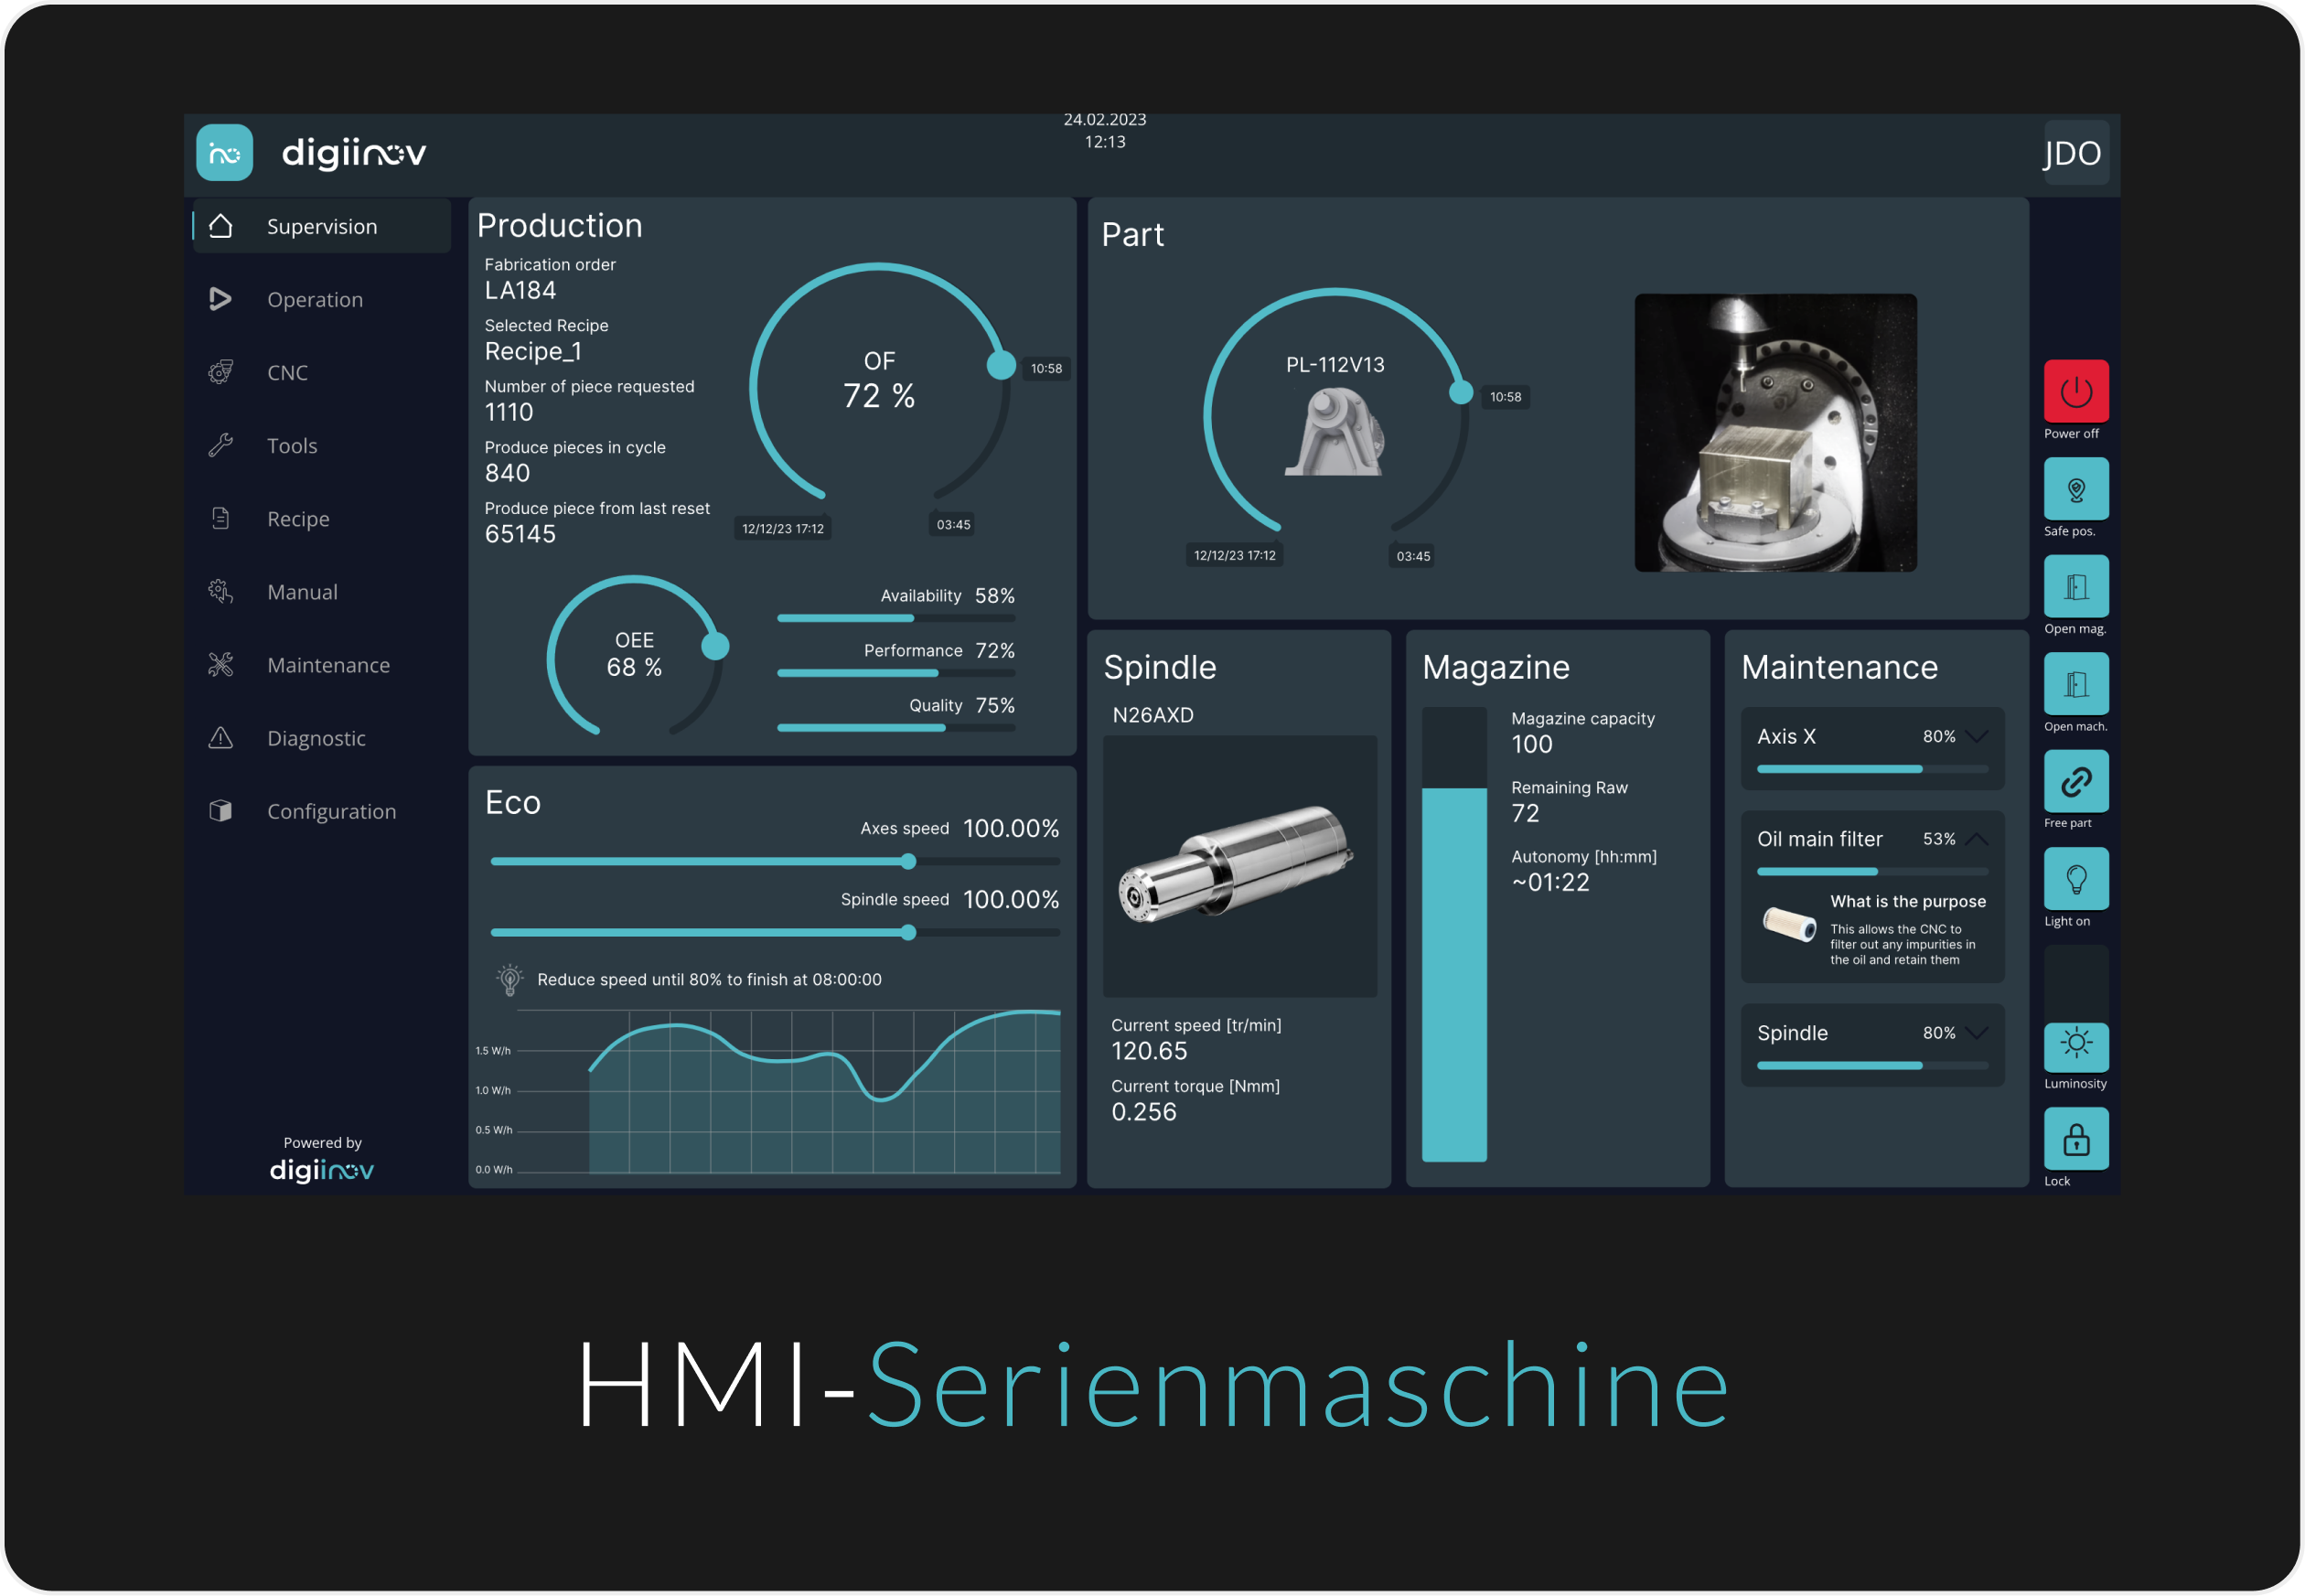
Task: Collapse the Oil main filter details
Action: [x=1976, y=839]
